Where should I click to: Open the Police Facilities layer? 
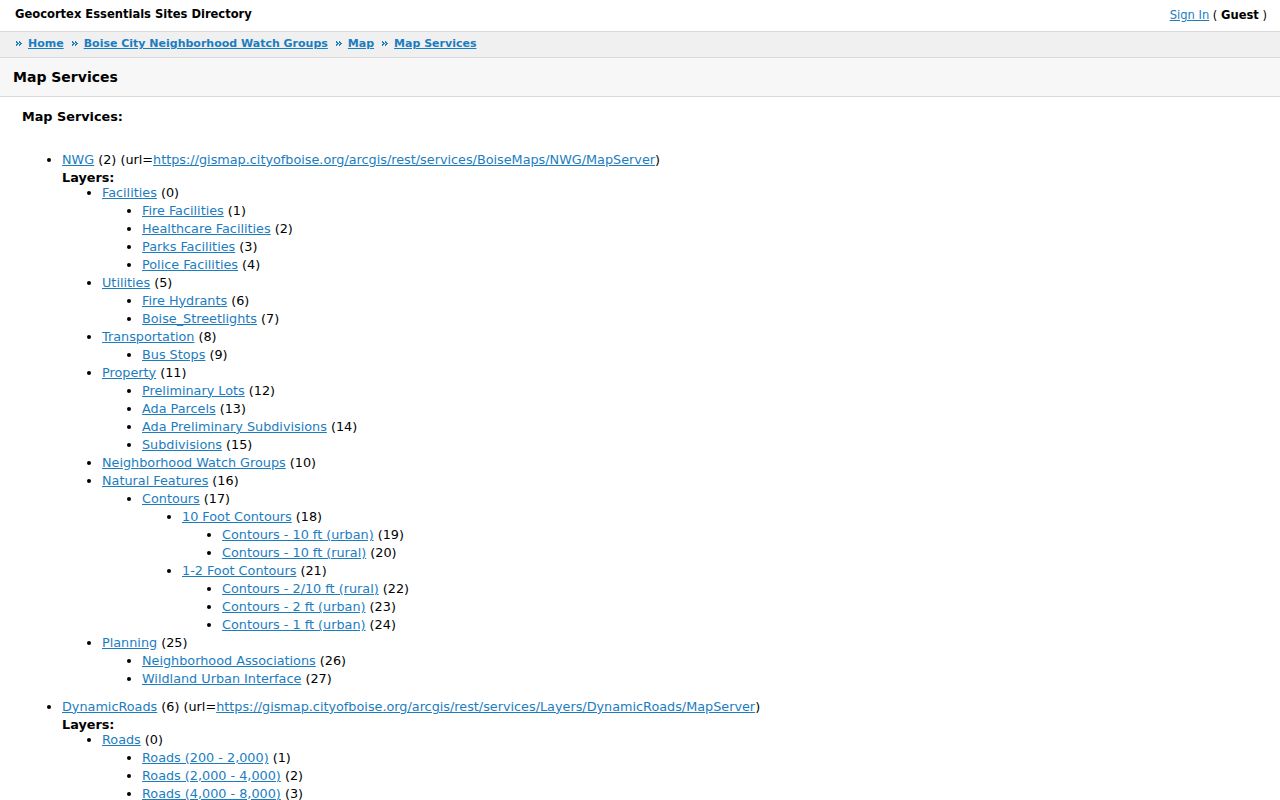coord(190,265)
